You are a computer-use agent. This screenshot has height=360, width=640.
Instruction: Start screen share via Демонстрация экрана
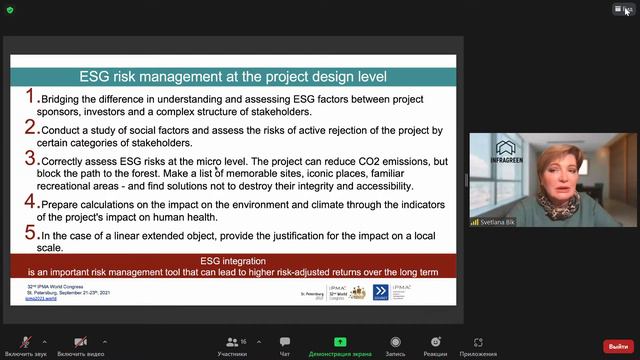point(340,347)
